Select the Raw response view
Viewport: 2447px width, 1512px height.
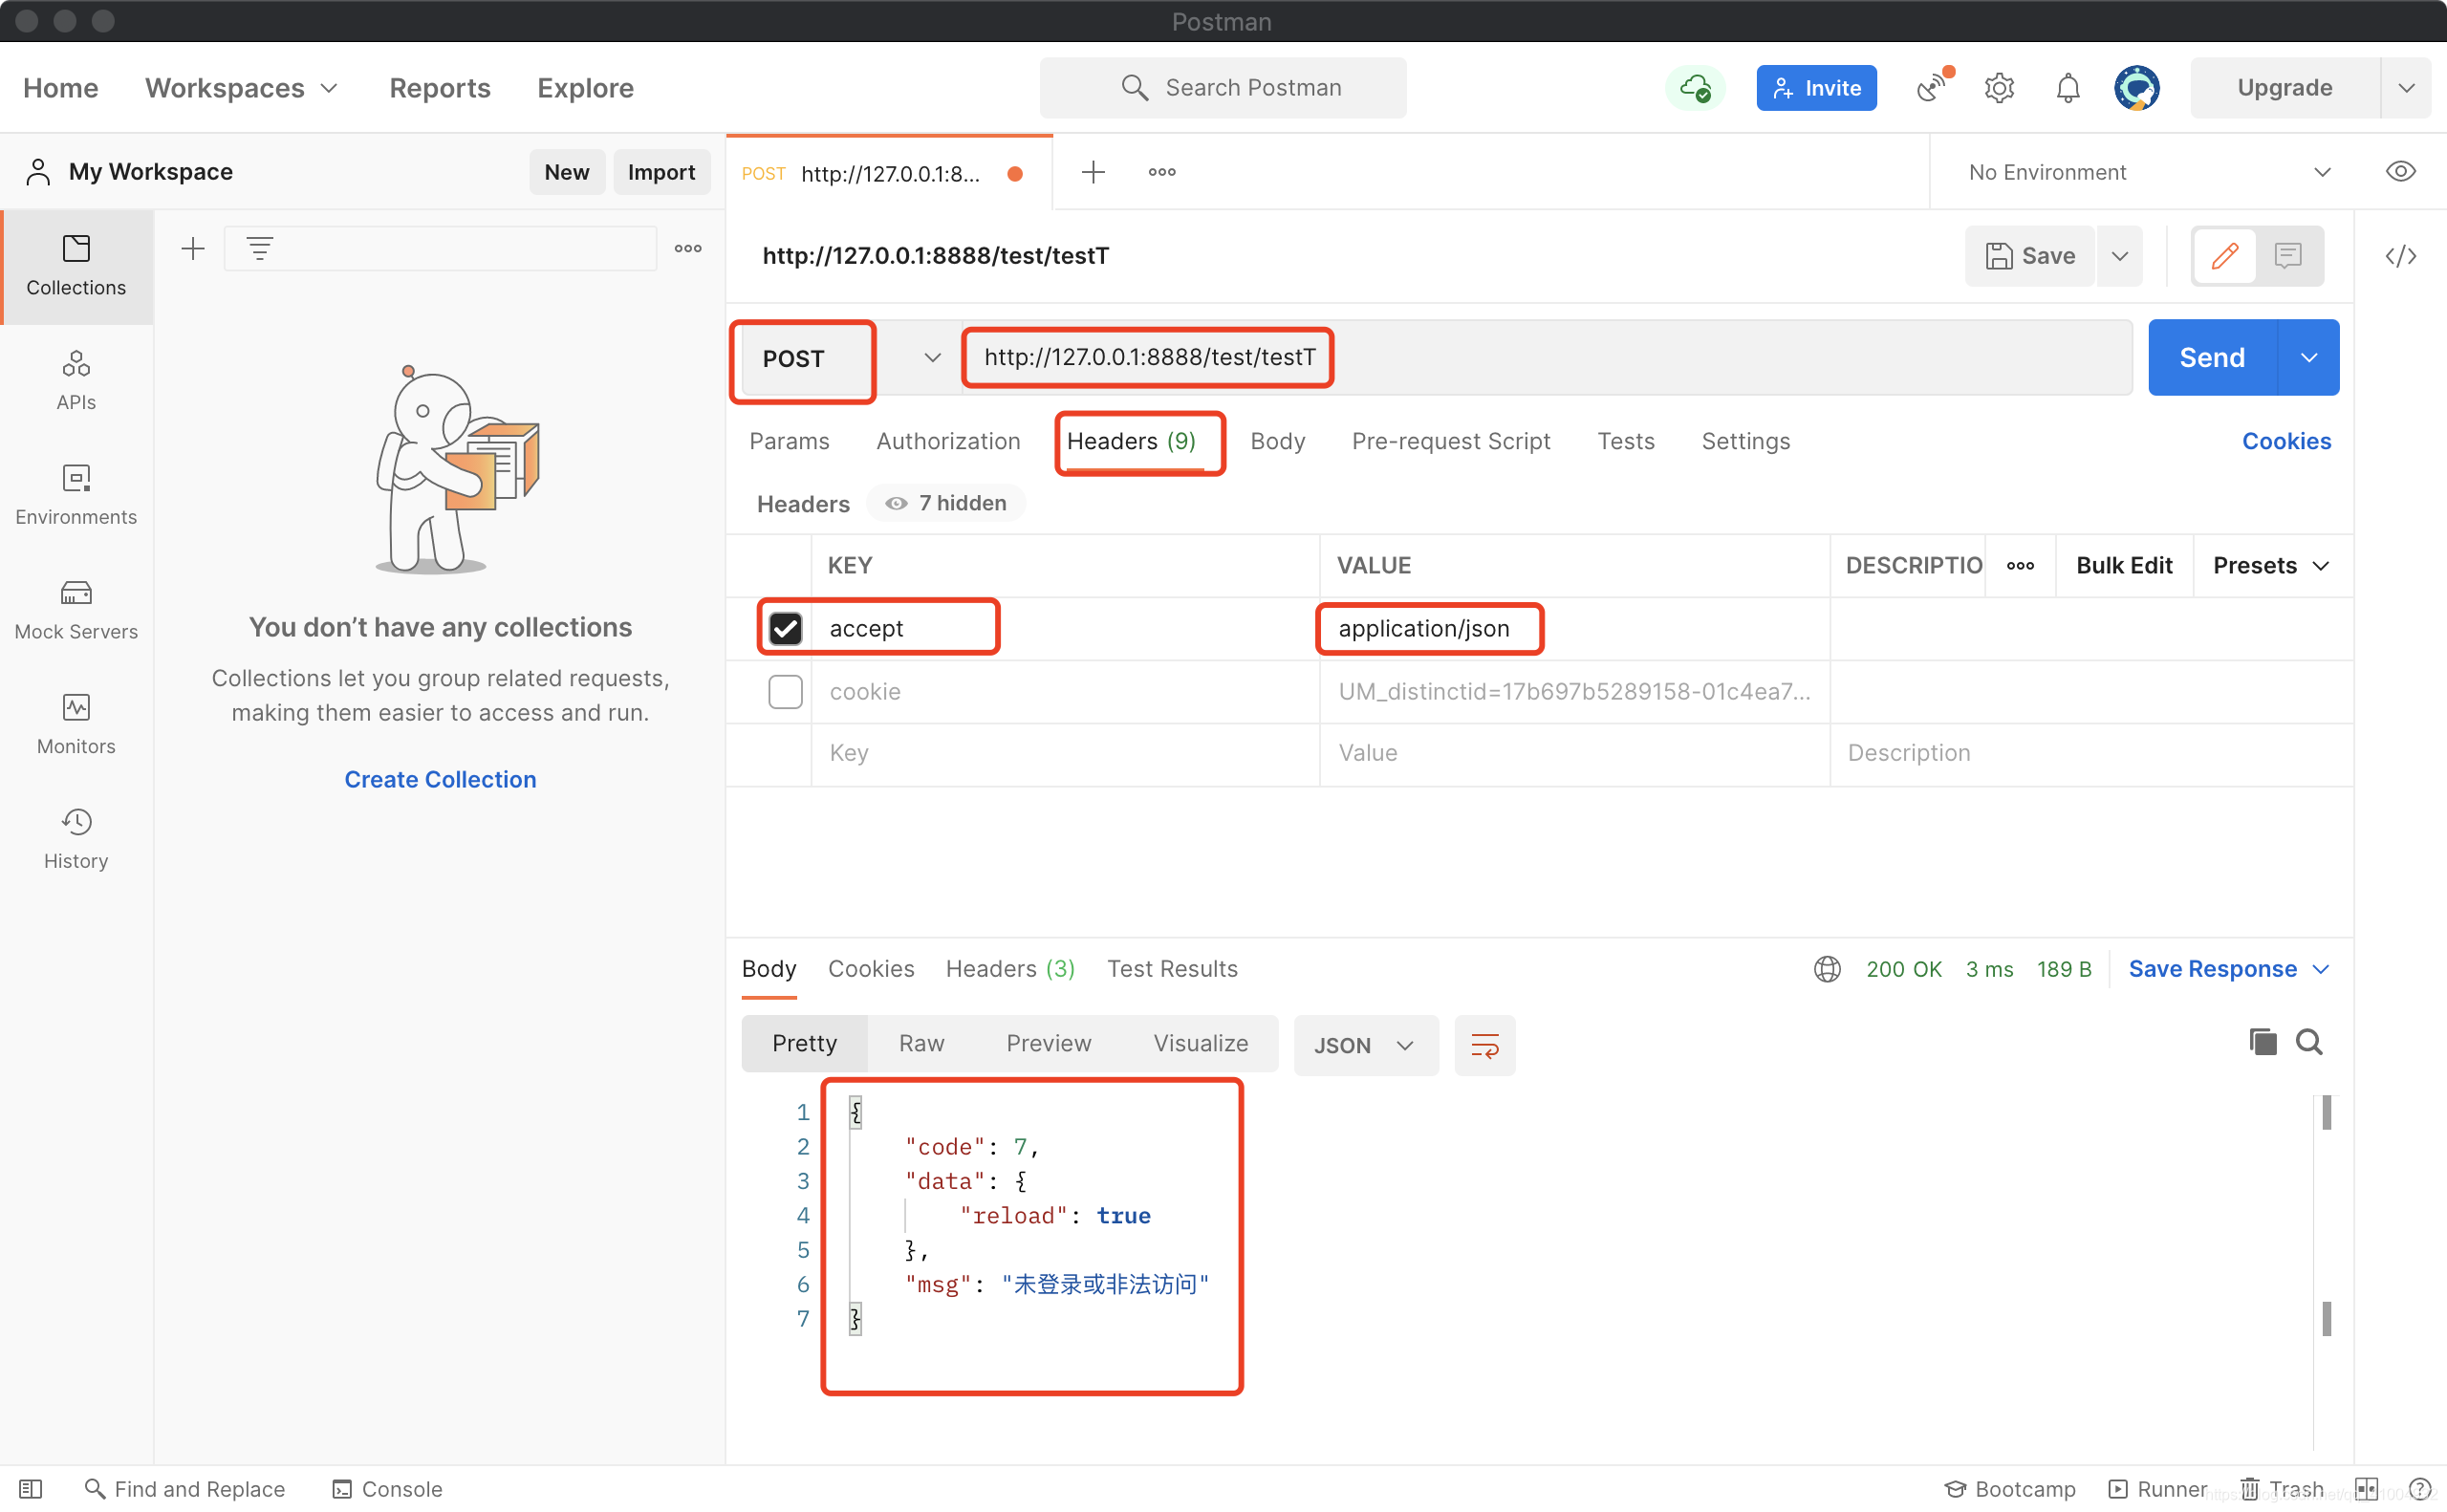coord(921,1042)
